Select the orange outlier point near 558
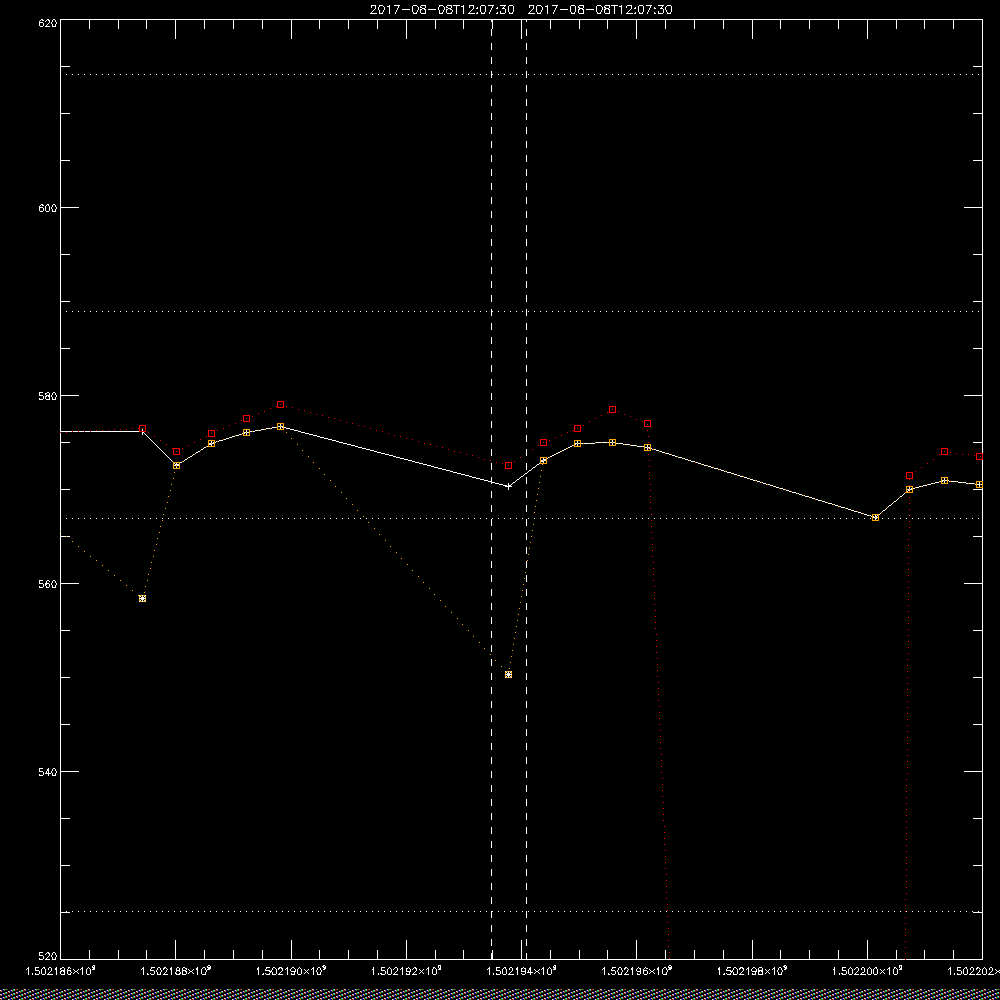The image size is (1000, 1000). click(142, 598)
